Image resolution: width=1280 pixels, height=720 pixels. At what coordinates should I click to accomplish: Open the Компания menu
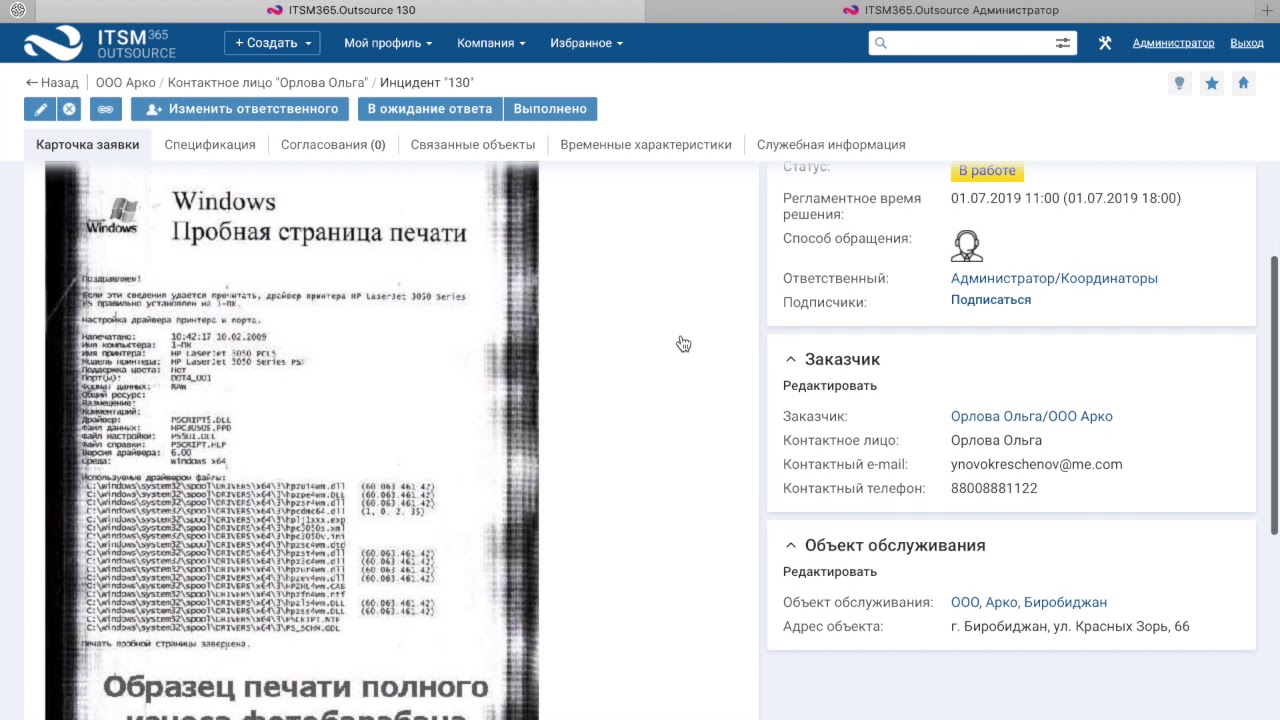[491, 43]
